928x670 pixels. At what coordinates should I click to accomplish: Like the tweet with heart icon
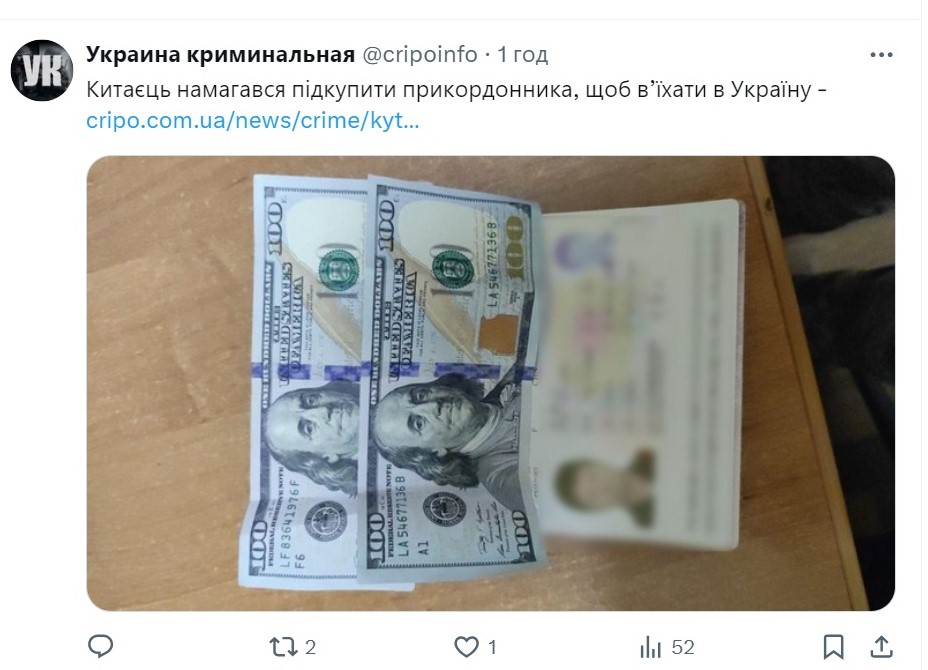[x=466, y=647]
